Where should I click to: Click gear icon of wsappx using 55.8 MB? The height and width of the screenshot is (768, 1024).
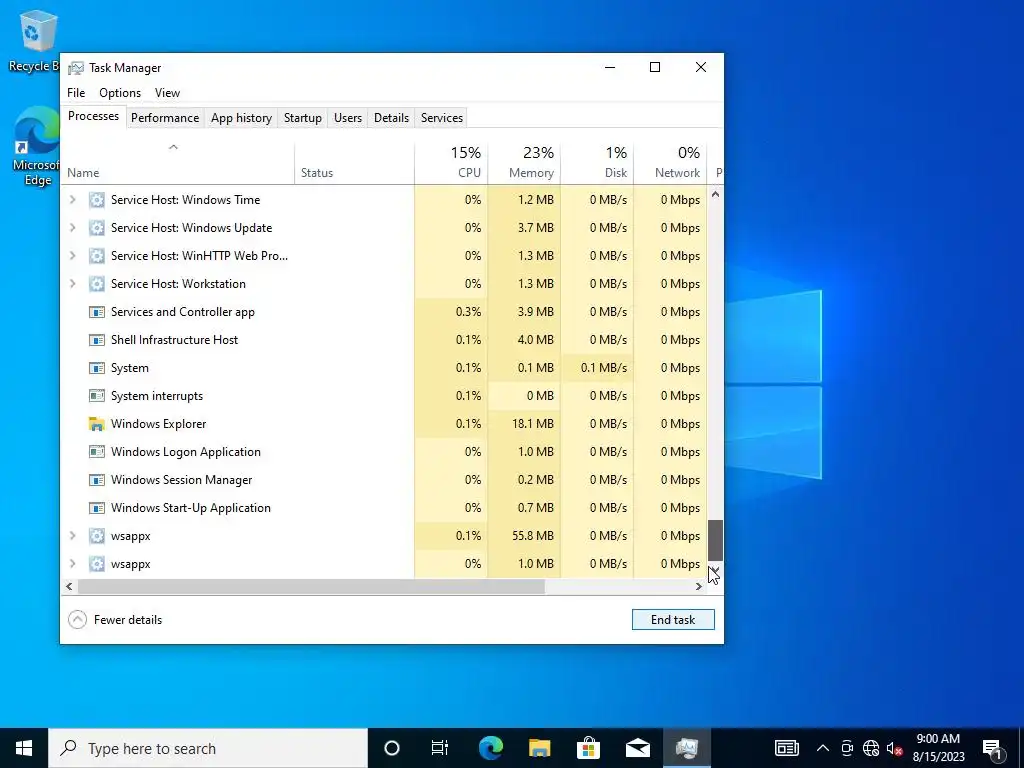click(97, 536)
